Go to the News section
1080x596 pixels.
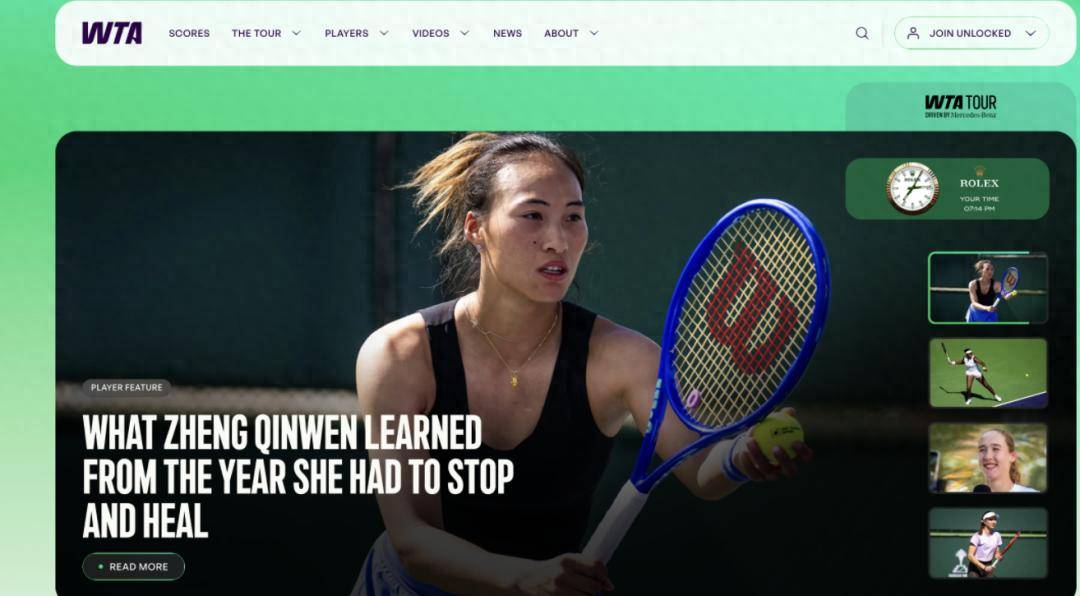coord(507,33)
